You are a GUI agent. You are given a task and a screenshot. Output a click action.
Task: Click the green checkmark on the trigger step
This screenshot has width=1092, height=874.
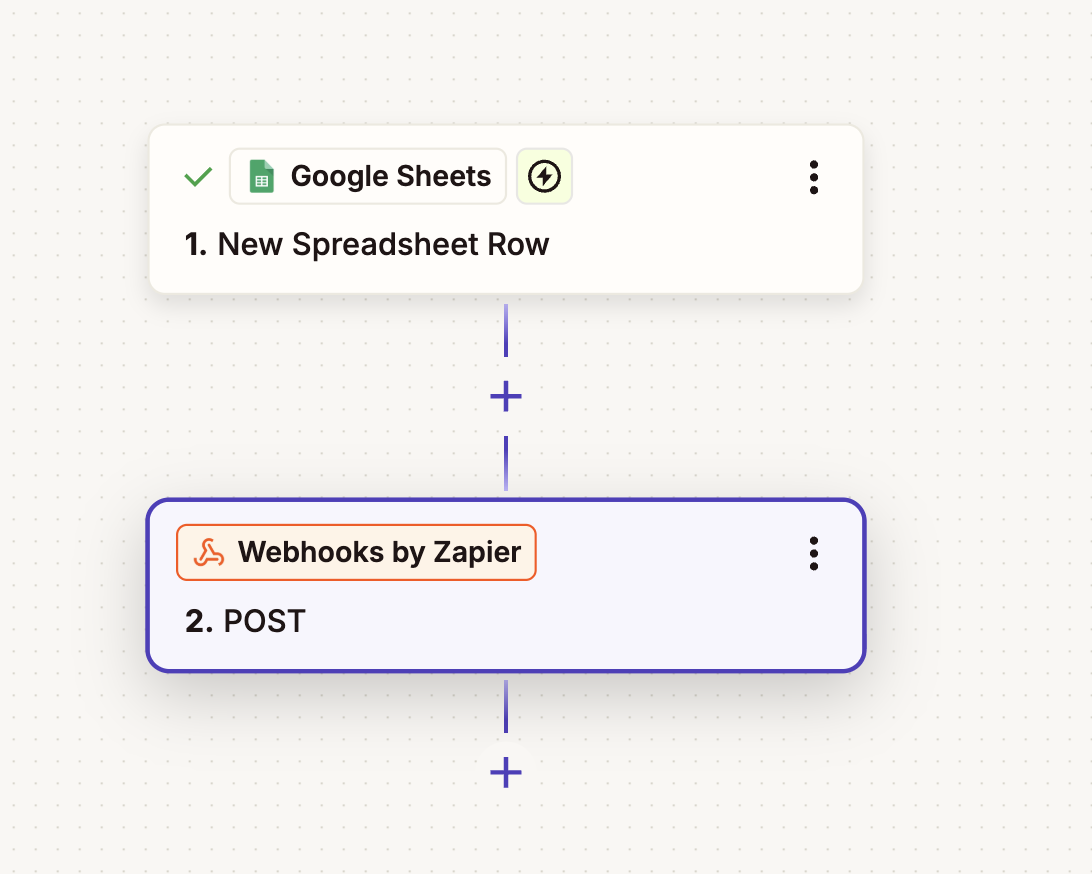tap(198, 177)
